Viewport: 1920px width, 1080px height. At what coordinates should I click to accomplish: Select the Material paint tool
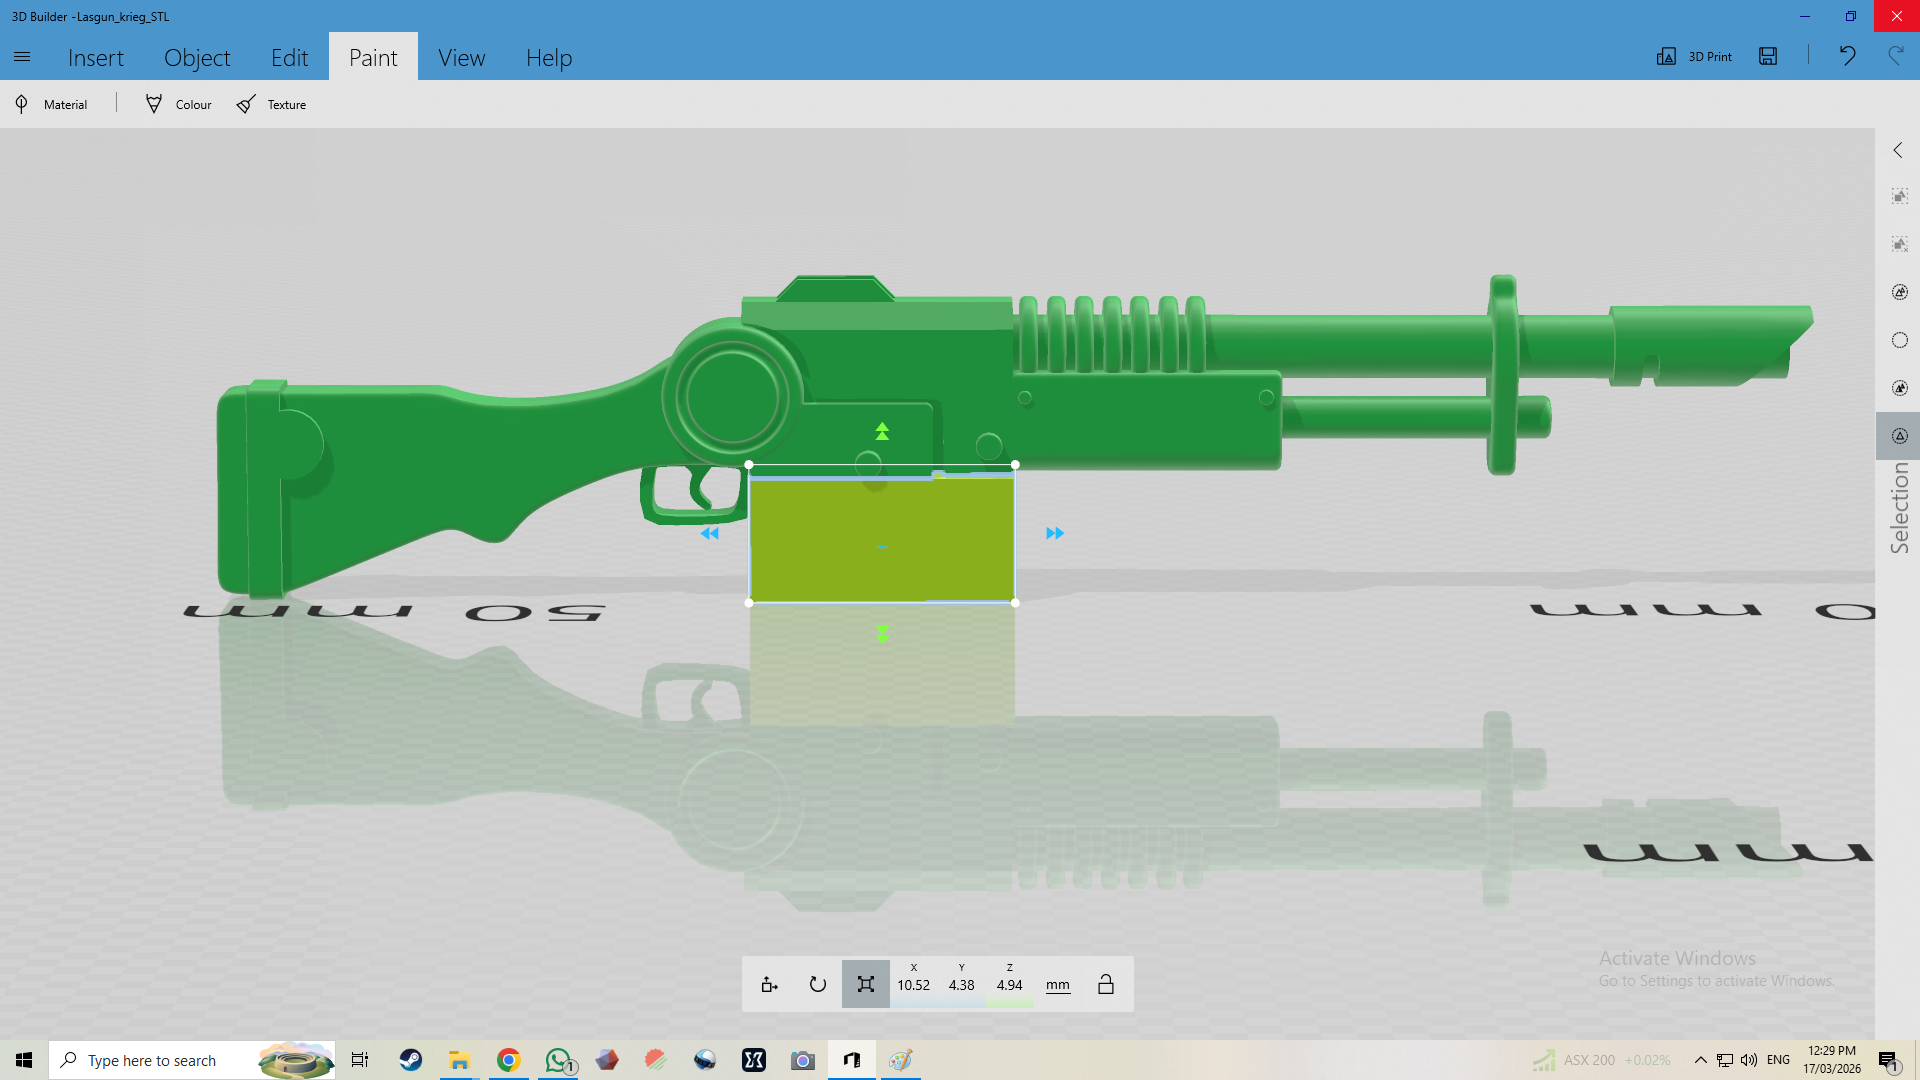point(52,104)
